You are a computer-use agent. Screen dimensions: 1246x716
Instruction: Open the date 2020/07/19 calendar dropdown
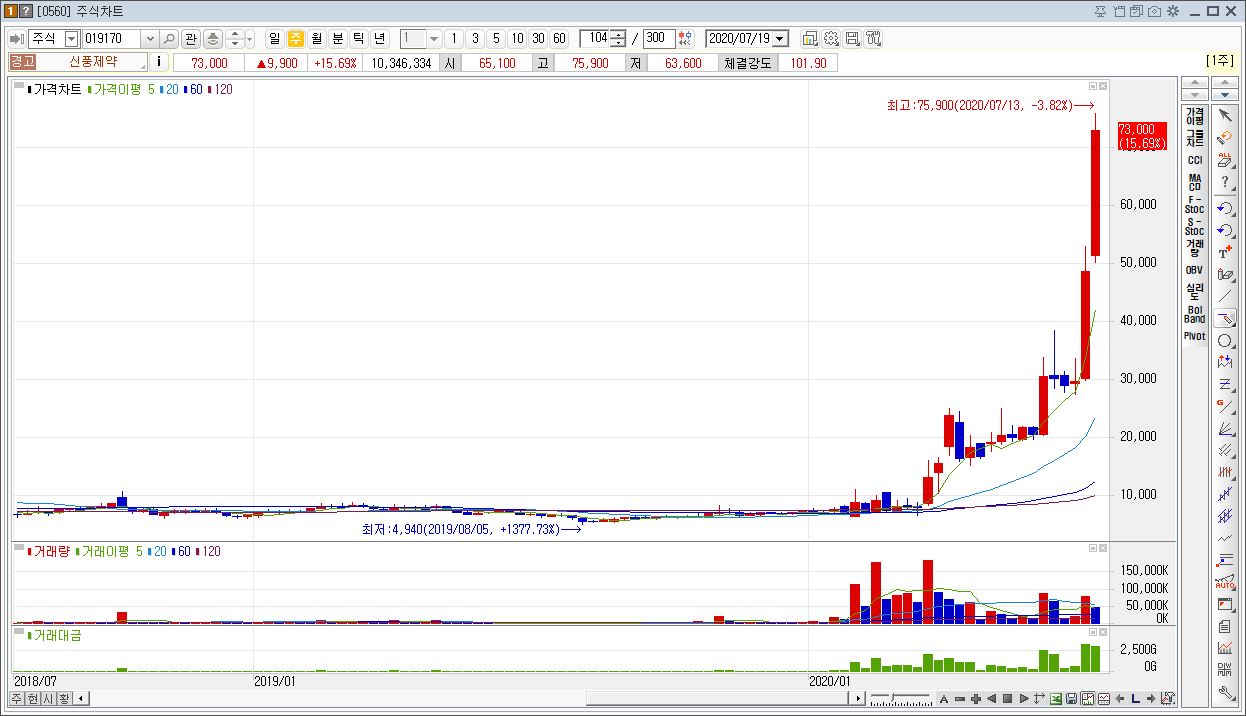click(780, 38)
